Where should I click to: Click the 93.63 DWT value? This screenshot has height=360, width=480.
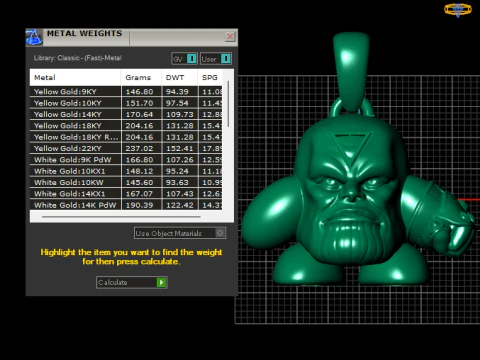click(x=177, y=182)
